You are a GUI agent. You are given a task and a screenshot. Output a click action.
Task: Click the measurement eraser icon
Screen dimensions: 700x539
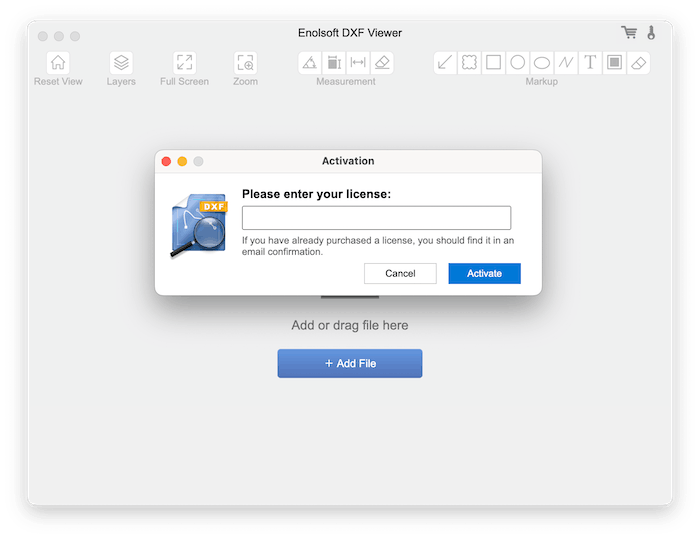click(x=382, y=63)
